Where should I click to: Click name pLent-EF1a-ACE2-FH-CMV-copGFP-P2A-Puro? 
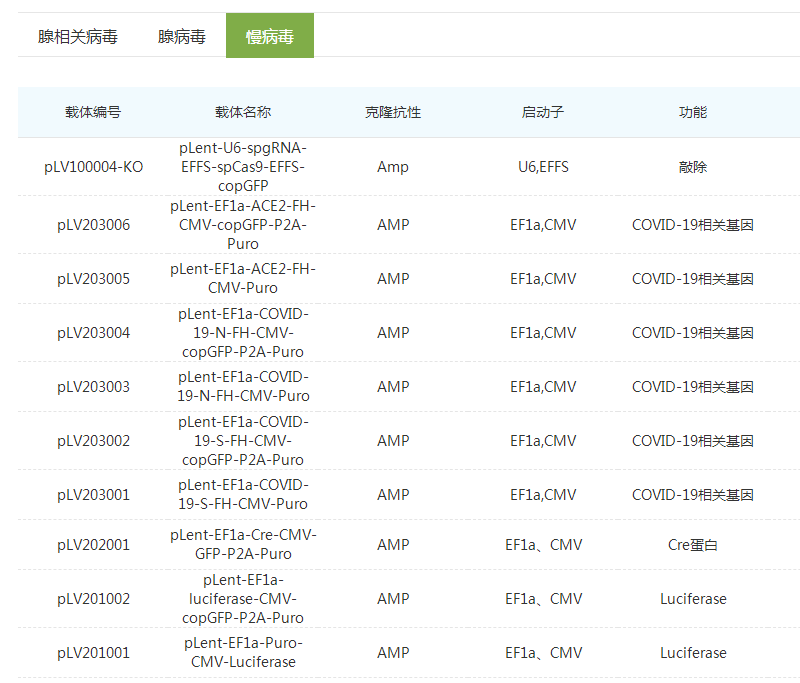[243, 225]
